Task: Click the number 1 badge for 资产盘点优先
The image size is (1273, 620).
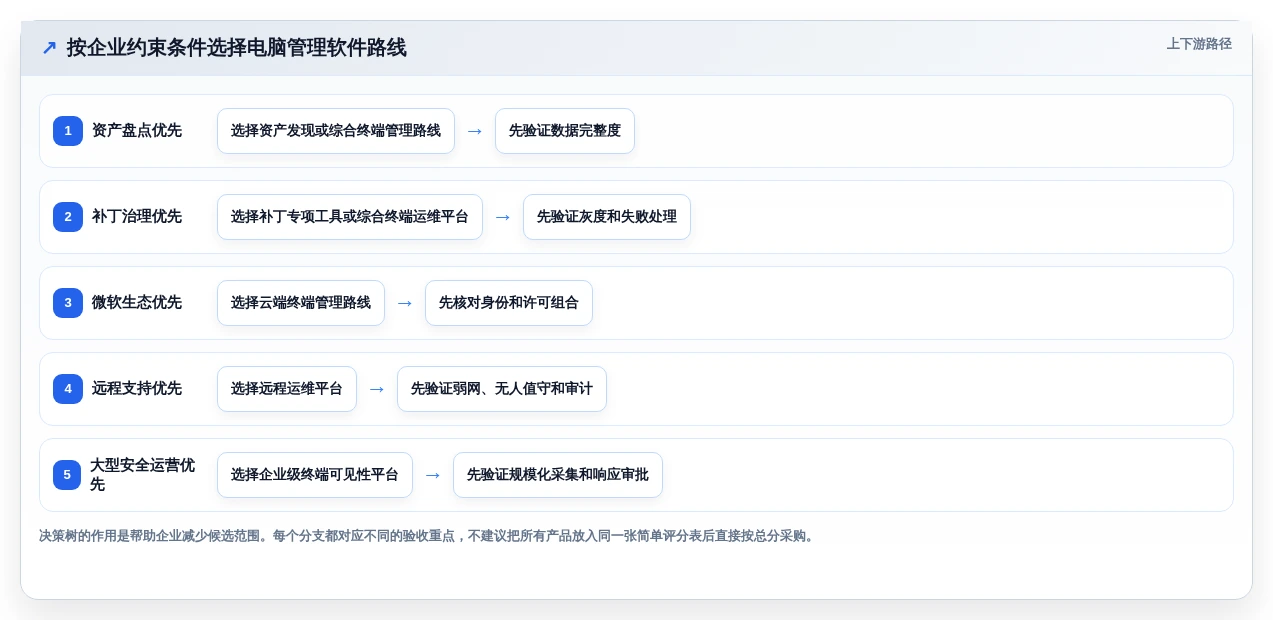Action: click(x=68, y=131)
